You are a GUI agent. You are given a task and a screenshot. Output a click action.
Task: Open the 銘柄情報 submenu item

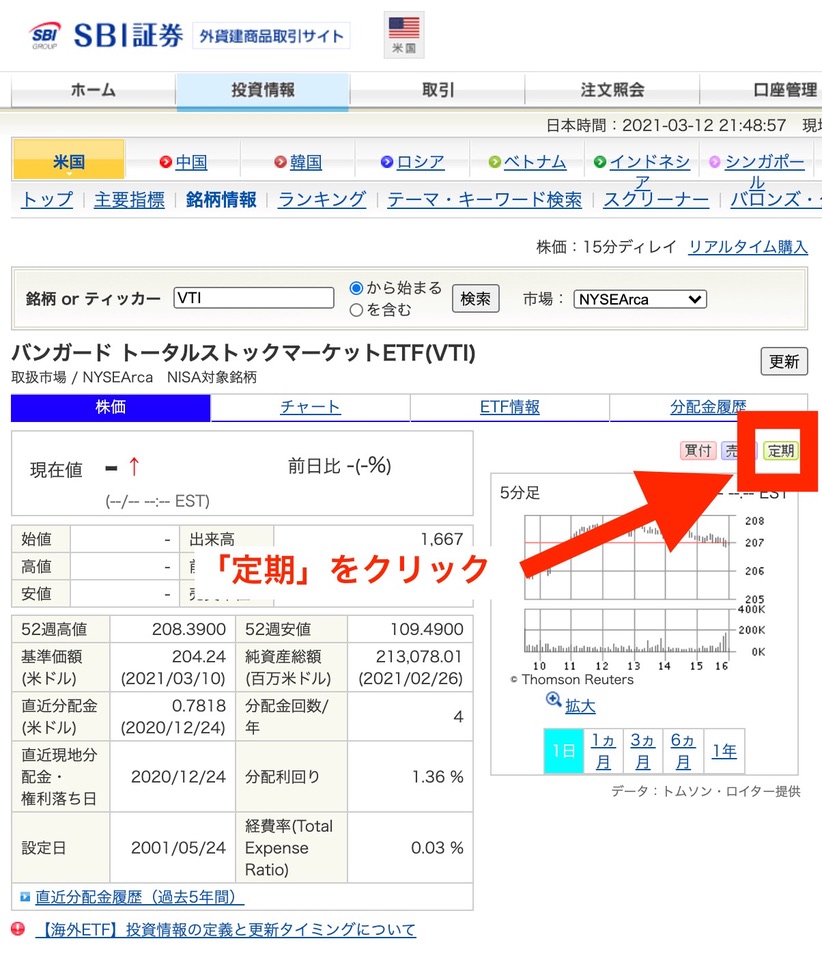(x=221, y=199)
